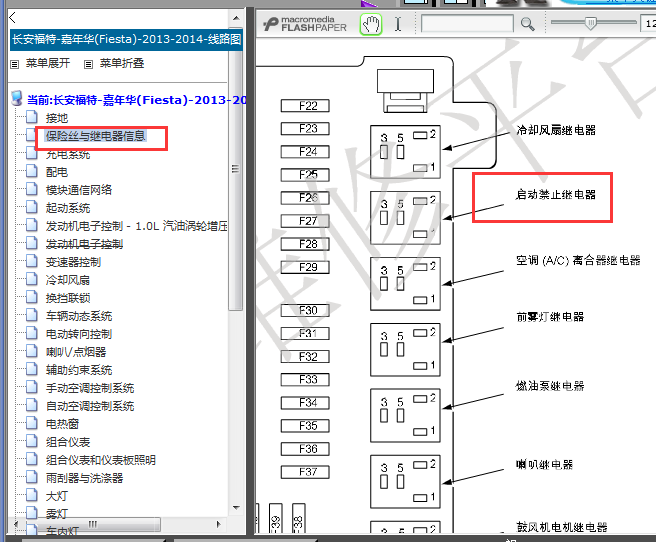Viewport: 656px width, 542px height.
Task: Click the FlashPaper search input field
Action: (x=467, y=23)
